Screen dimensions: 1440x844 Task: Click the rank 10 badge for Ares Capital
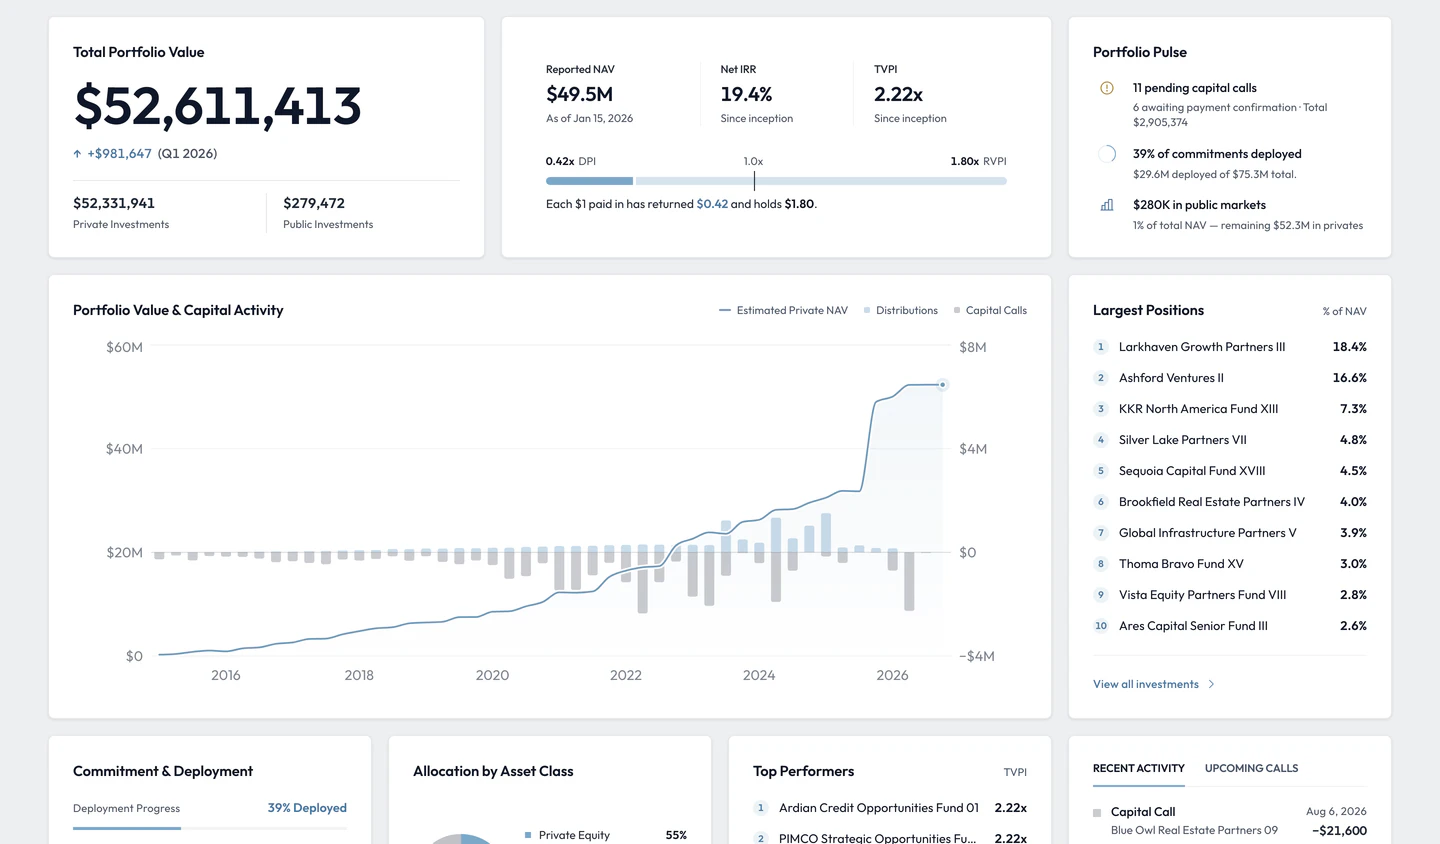coord(1101,626)
